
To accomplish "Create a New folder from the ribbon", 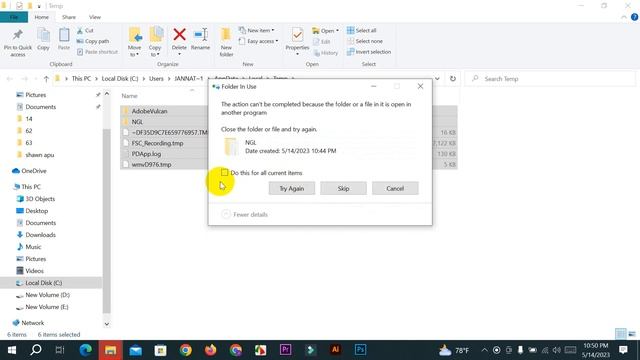I will coord(226,42).
